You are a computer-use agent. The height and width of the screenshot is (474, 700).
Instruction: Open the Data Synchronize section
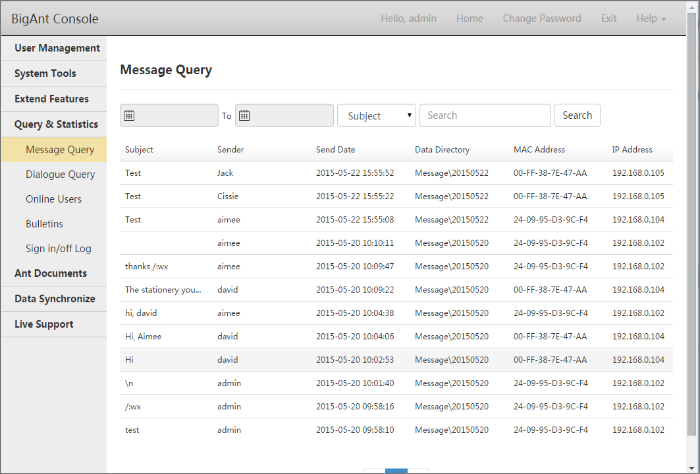point(55,299)
